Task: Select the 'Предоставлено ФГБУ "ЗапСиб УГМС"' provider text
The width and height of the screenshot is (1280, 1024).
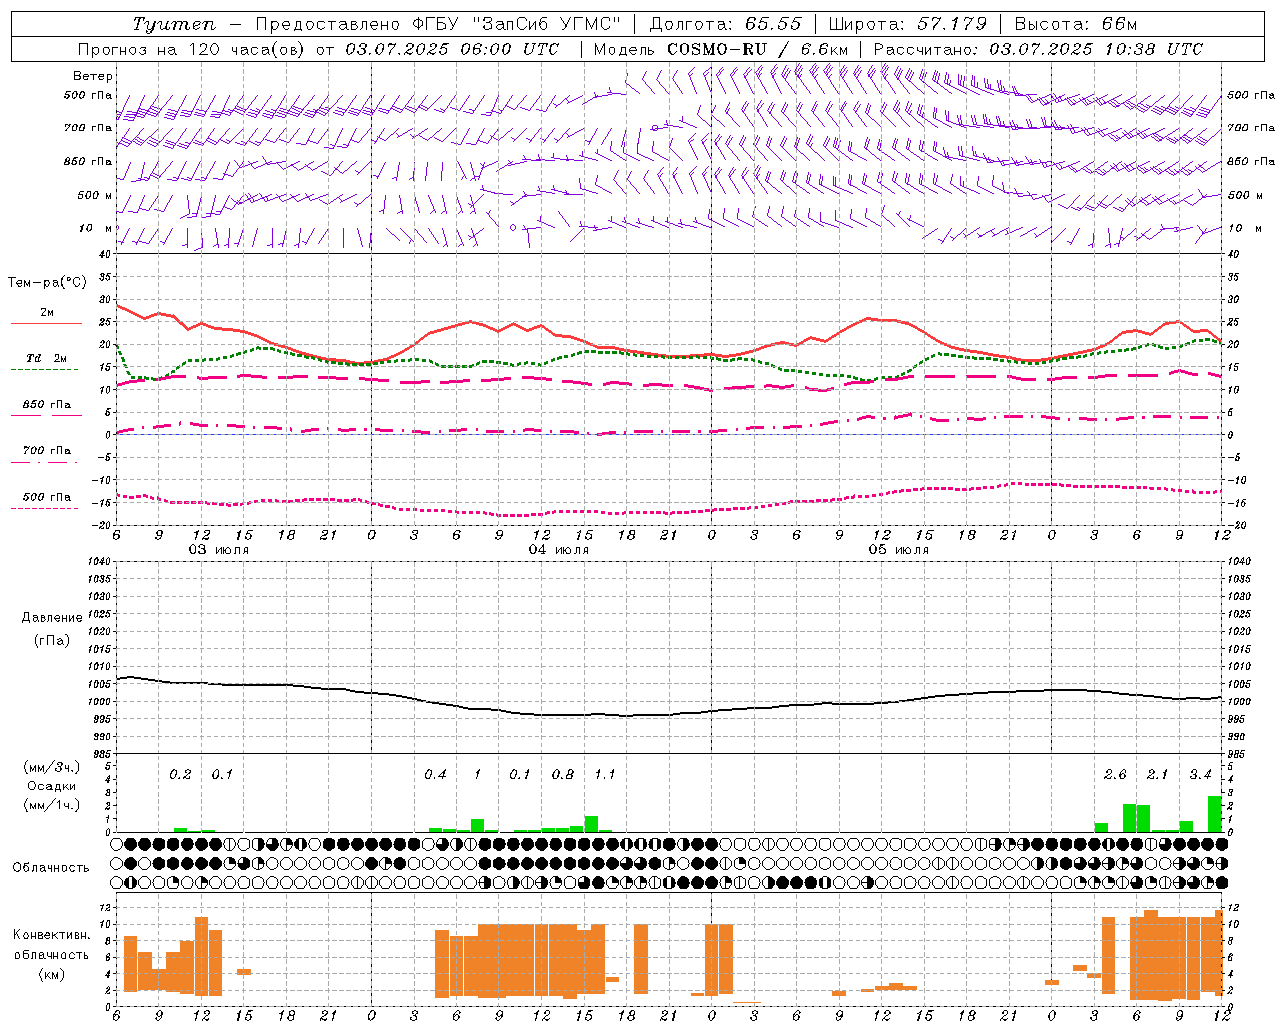Action: point(439,24)
